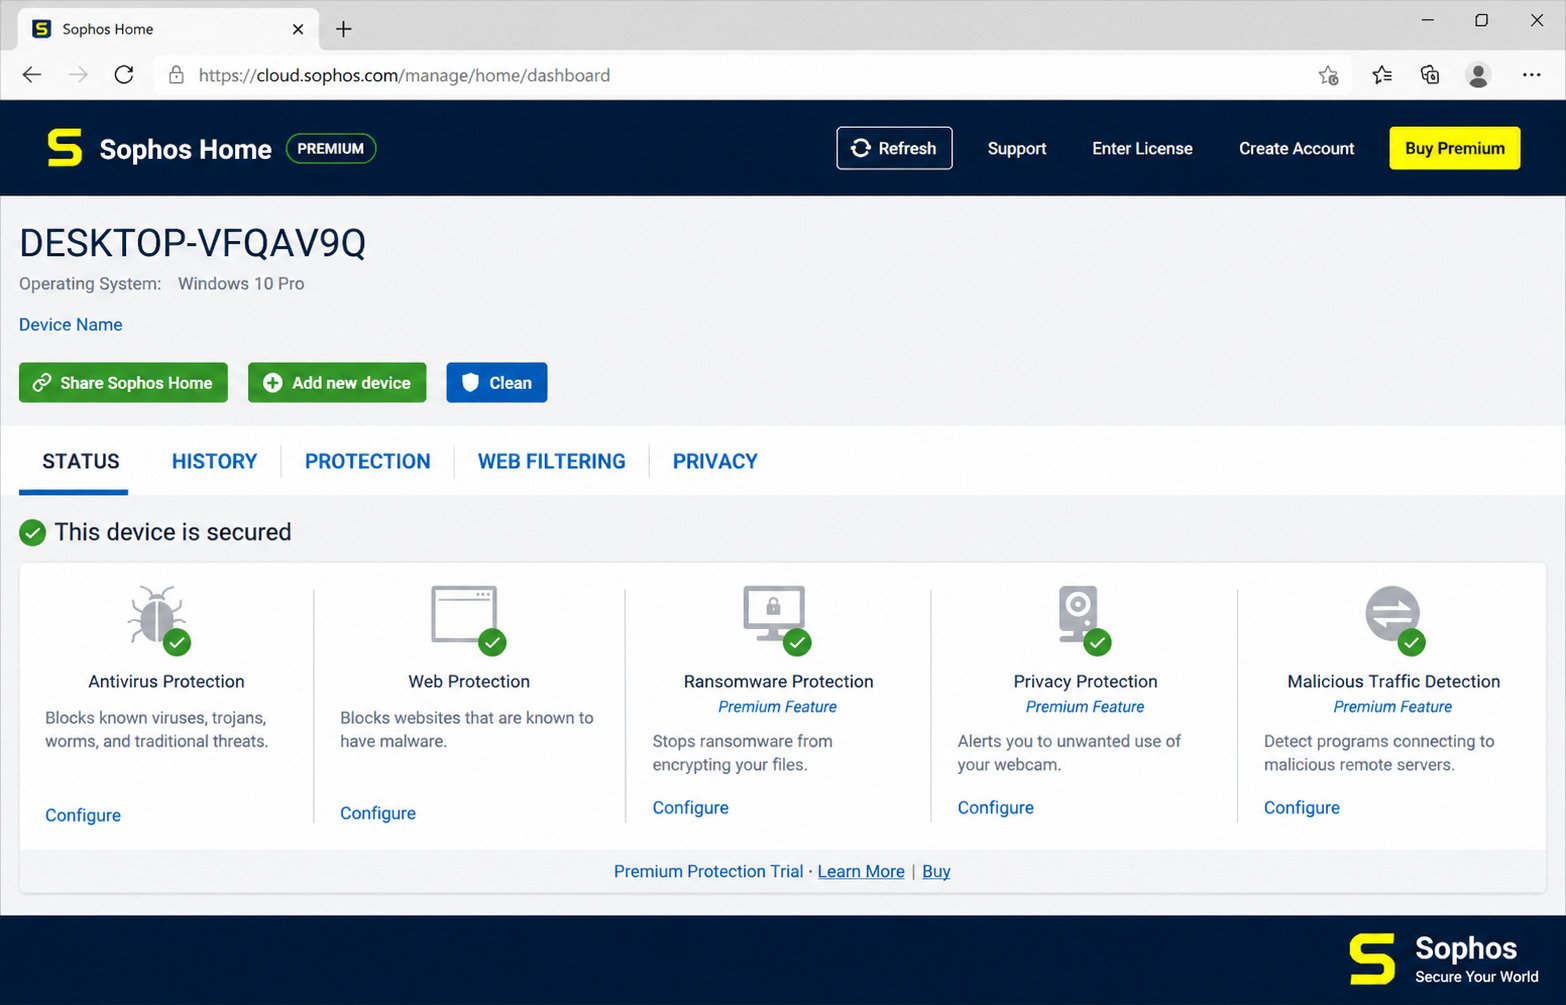Click the blue Clean button
The image size is (1566, 1005).
tap(496, 382)
